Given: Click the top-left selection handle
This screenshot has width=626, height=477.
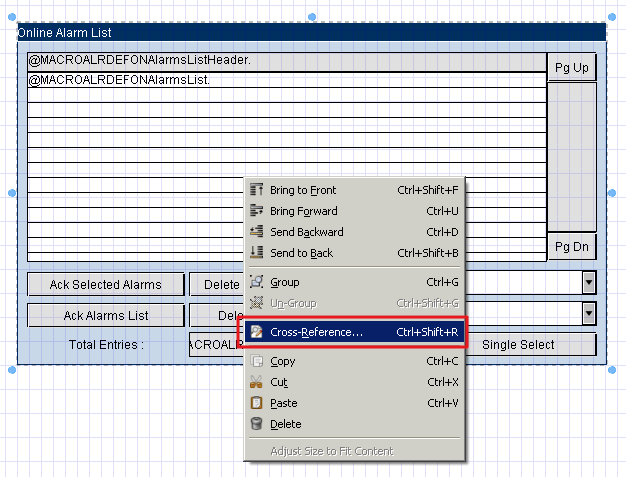Looking at the screenshot, I should click(12, 17).
